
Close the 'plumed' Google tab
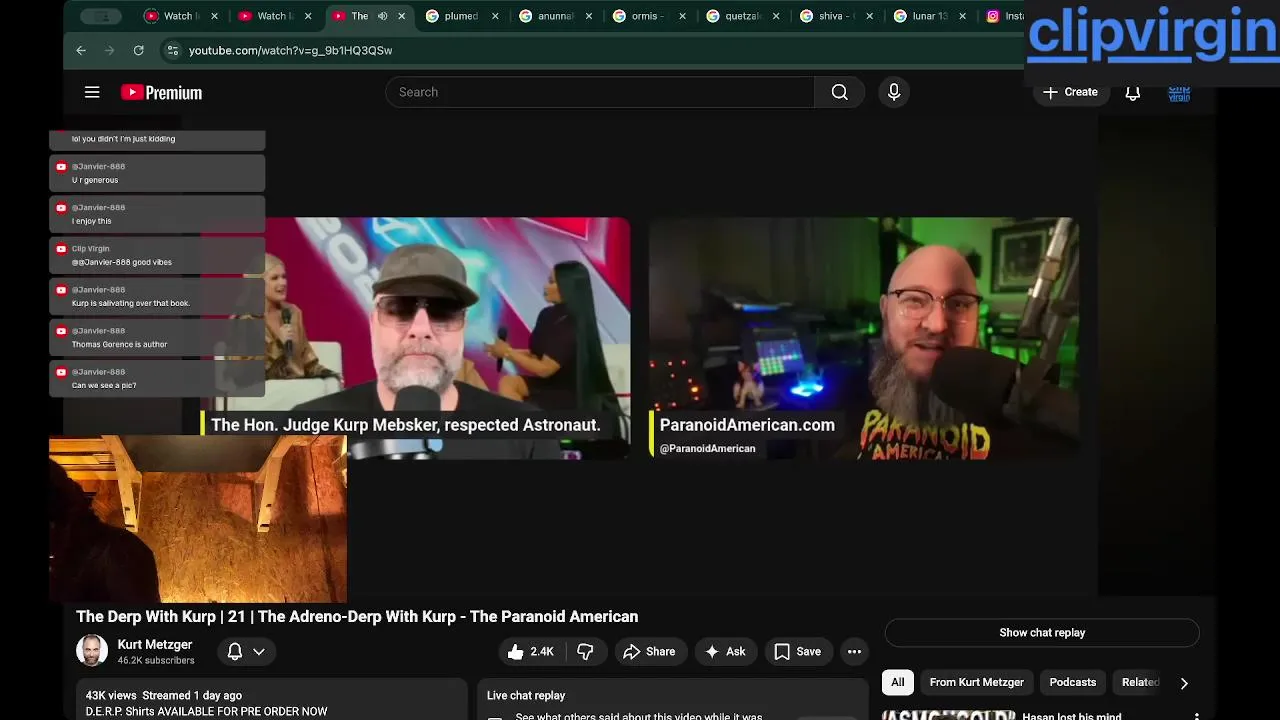[494, 16]
